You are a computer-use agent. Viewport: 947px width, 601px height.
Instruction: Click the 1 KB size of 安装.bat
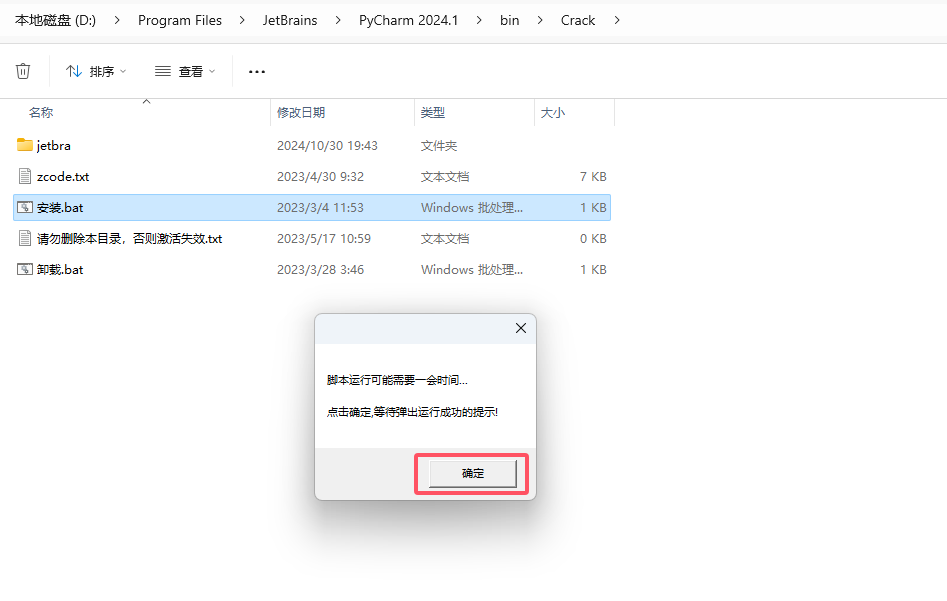593,208
